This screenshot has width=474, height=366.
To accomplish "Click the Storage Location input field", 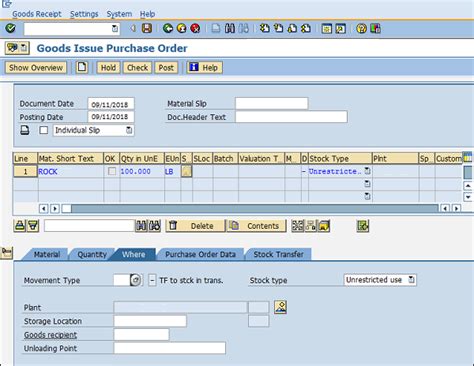I will (x=150, y=321).
